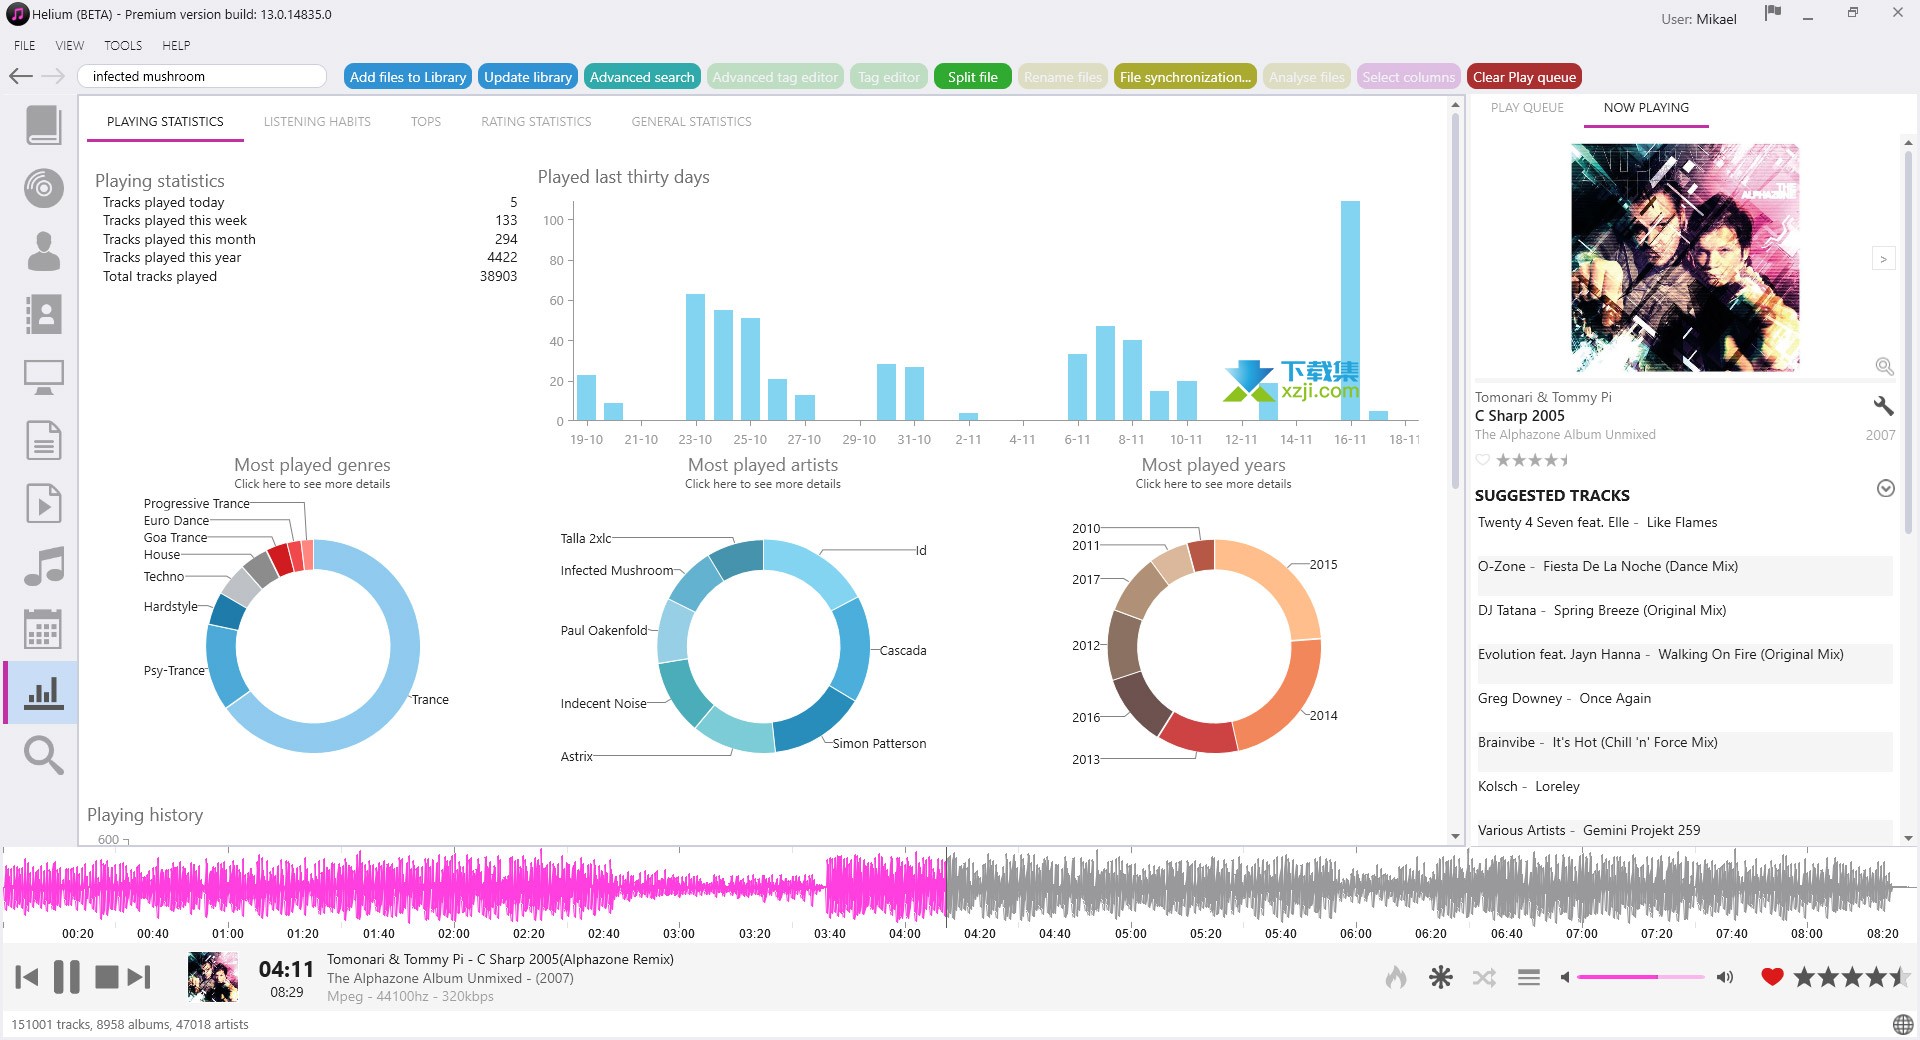Image resolution: width=1920 pixels, height=1040 pixels.
Task: Click the volume down speaker icon
Action: (1564, 977)
